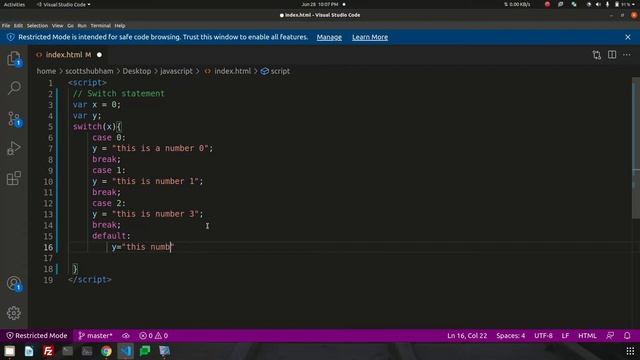This screenshot has width=640, height=360.
Task: Open the document editor dock icon
Action: coord(29,351)
